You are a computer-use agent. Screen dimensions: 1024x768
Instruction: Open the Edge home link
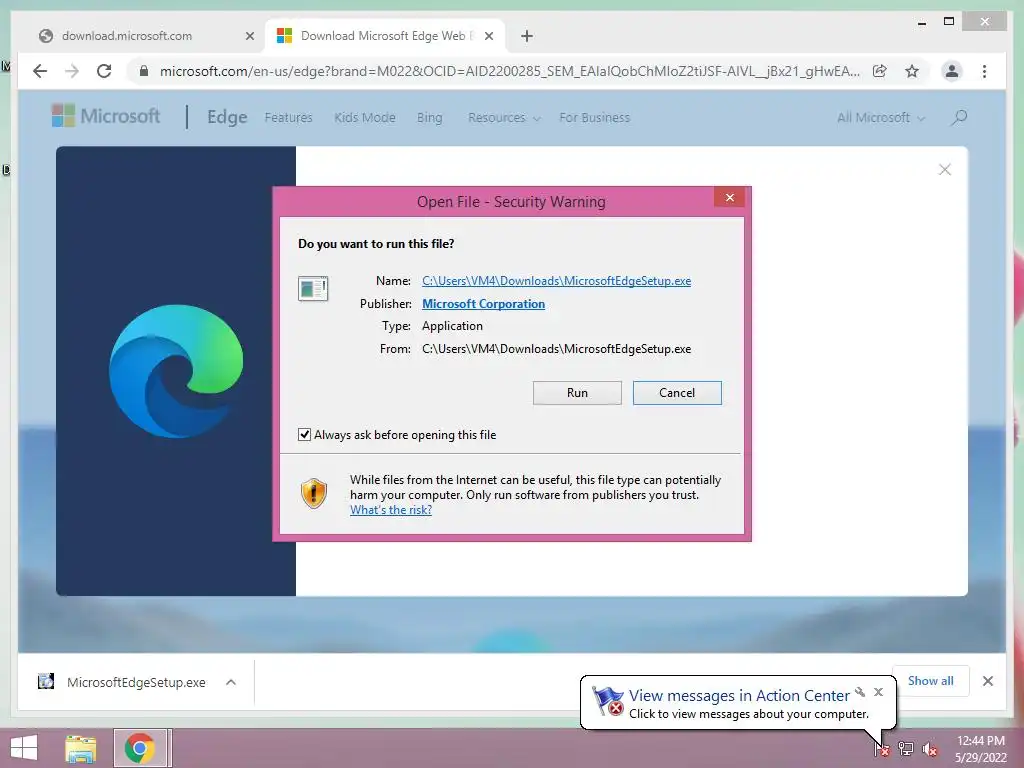(x=227, y=118)
